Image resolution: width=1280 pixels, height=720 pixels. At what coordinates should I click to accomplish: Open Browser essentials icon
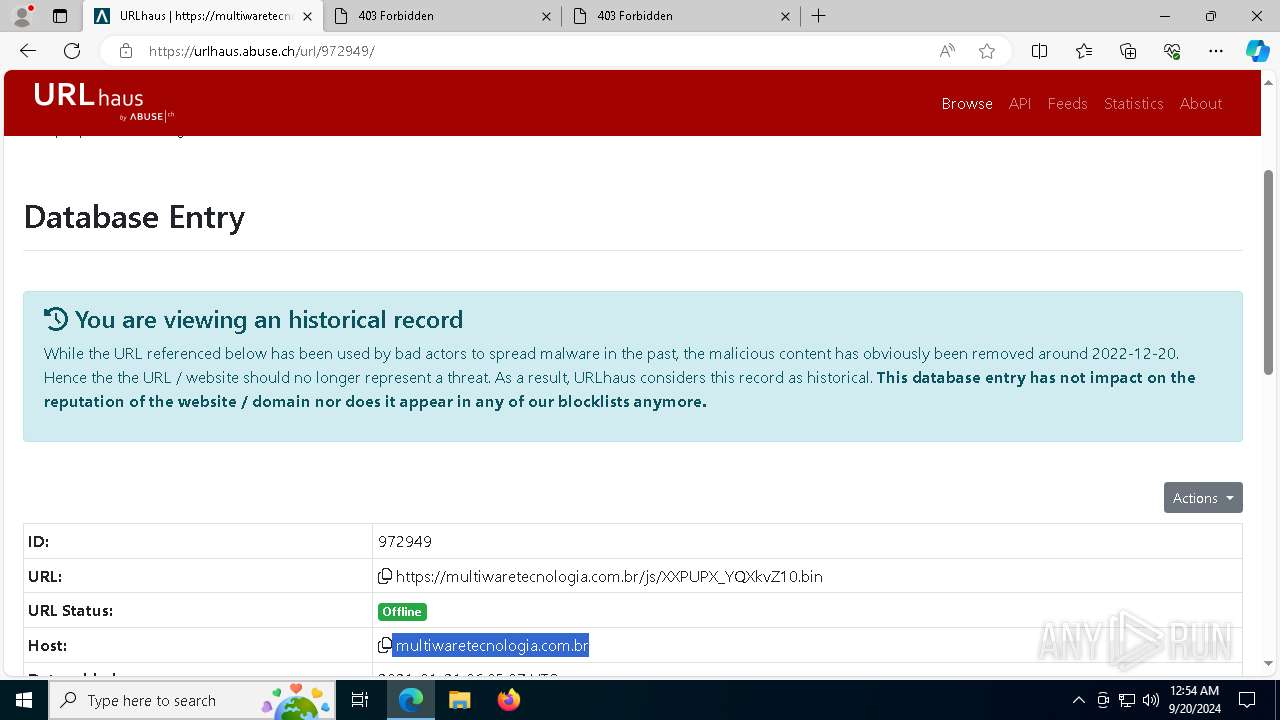click(x=1172, y=51)
